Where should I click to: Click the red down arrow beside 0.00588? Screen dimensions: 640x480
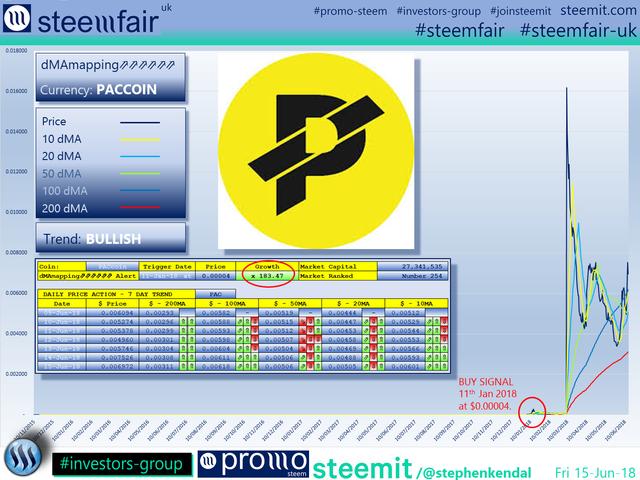pyautogui.click(x=255, y=322)
